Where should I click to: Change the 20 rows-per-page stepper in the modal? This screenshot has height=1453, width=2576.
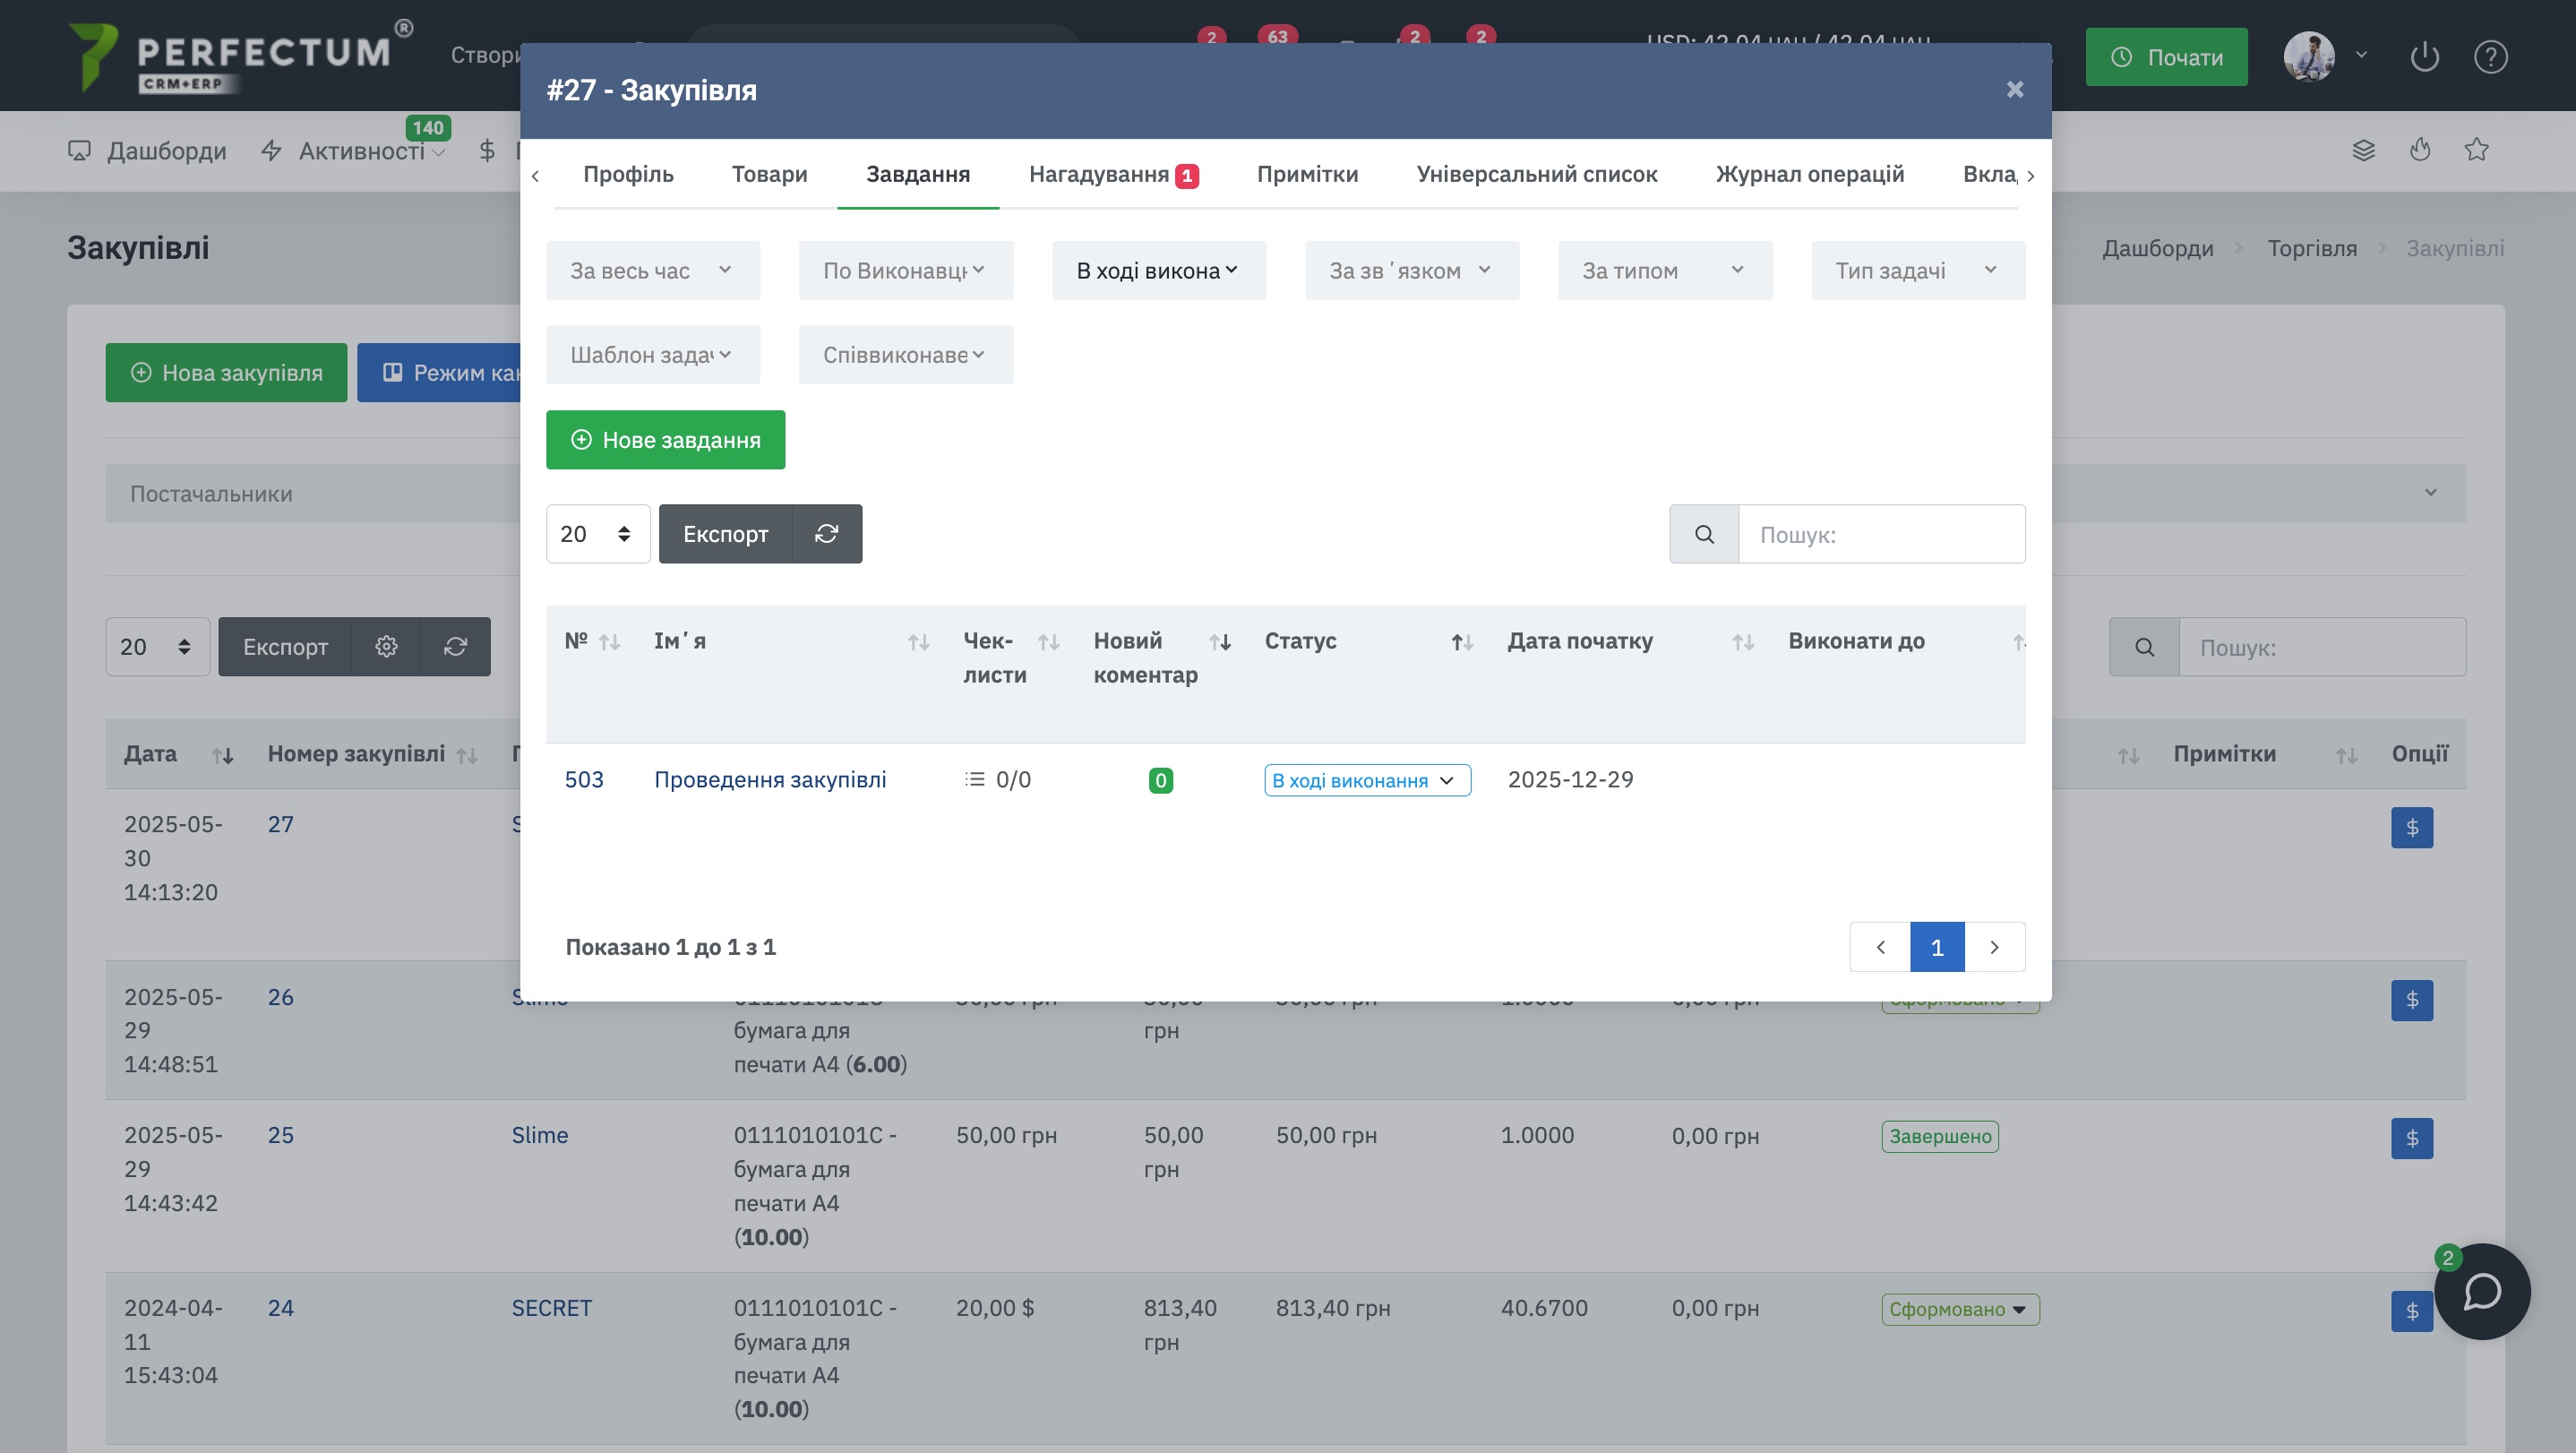click(x=597, y=534)
